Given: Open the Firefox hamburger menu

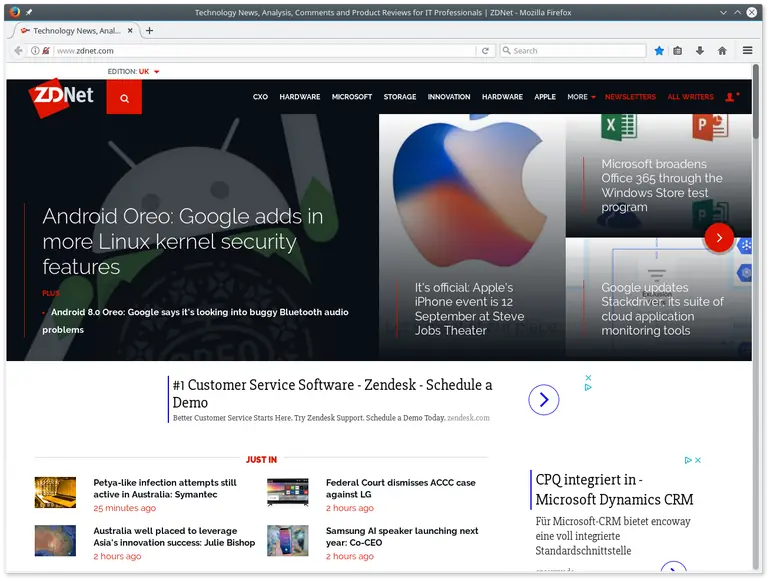Looking at the screenshot, I should (748, 51).
